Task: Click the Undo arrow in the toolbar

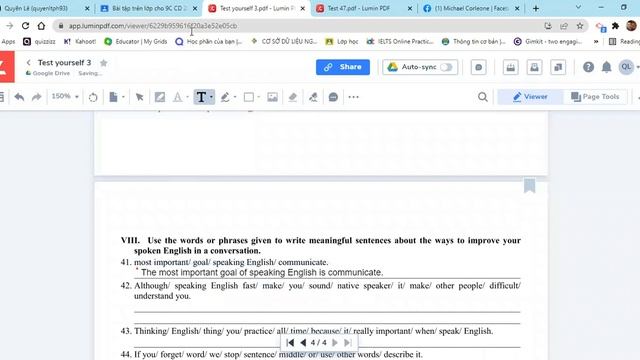Action: point(19,97)
